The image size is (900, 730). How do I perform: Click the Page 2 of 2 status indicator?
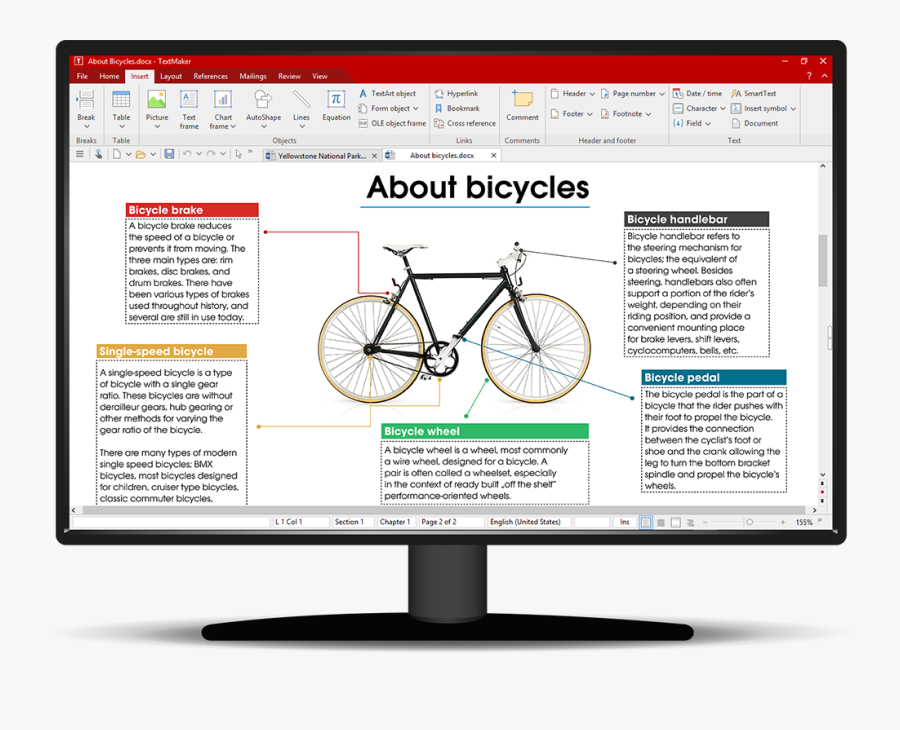[x=439, y=521]
